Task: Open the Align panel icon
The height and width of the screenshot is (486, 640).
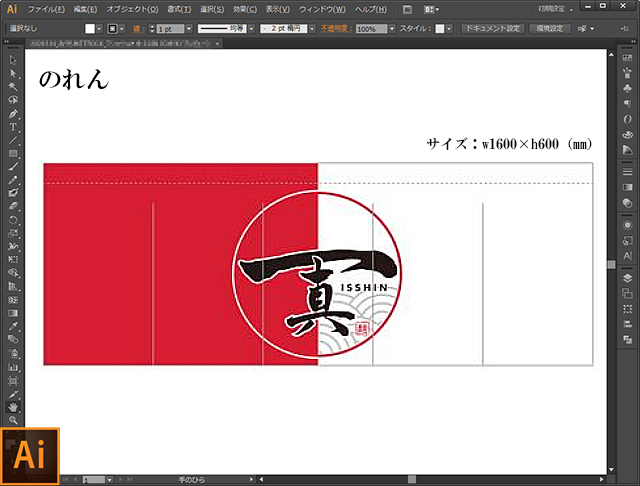Action: (x=627, y=324)
